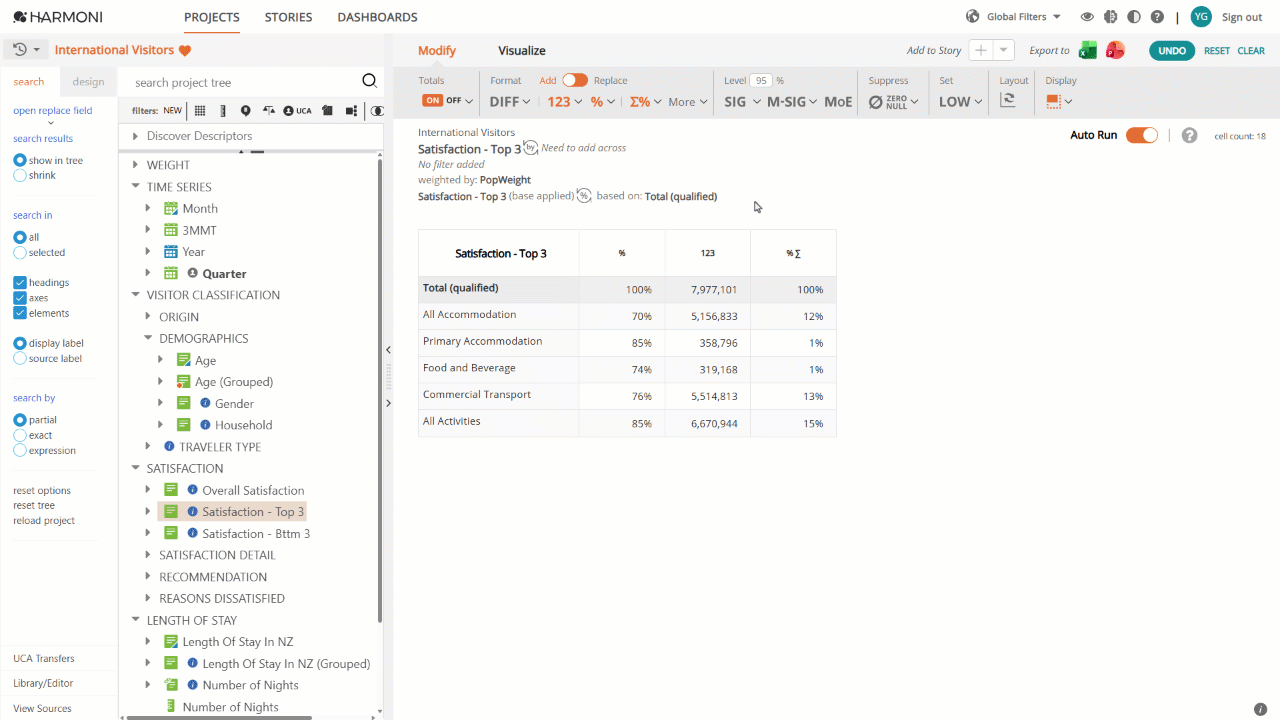Export the table to Excel
Image resolution: width=1280 pixels, height=720 pixels.
1087,50
